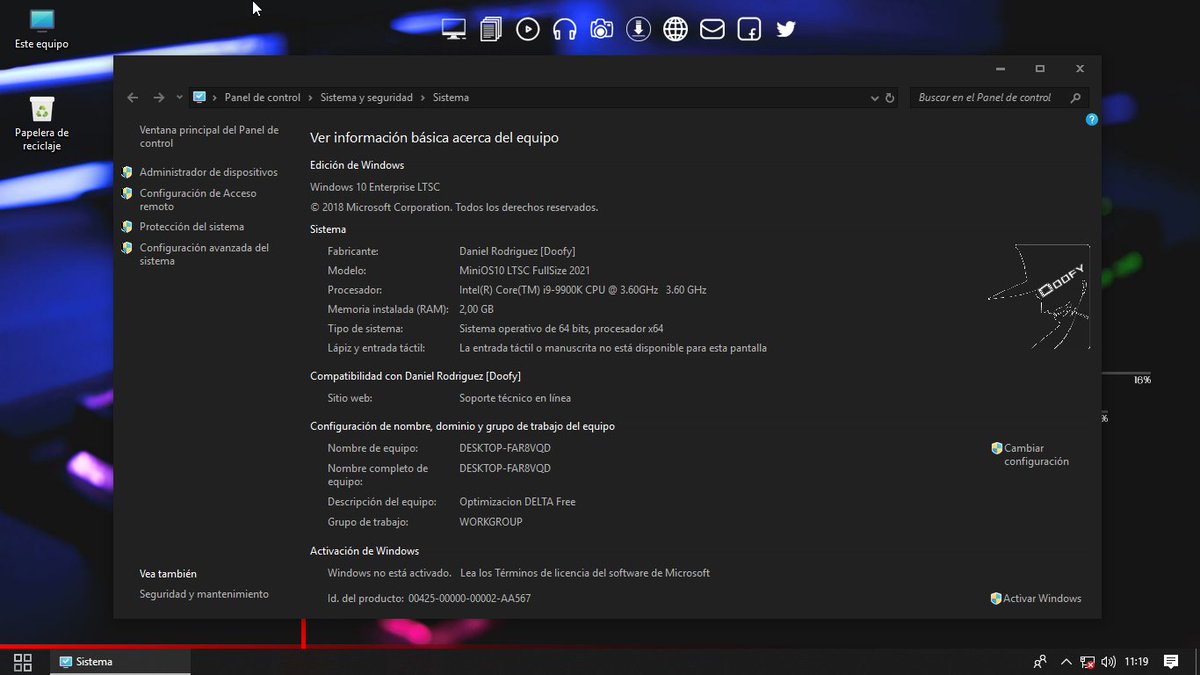
Task: Click the Sistema breadcrumb
Action: click(451, 98)
